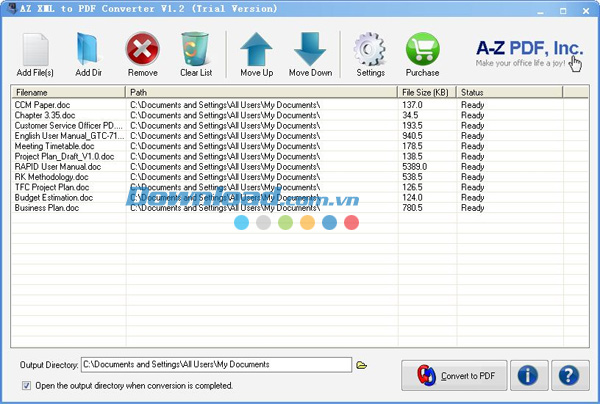Click the Add File(s) toolbar icon
This screenshot has height=404, width=600.
(x=35, y=50)
